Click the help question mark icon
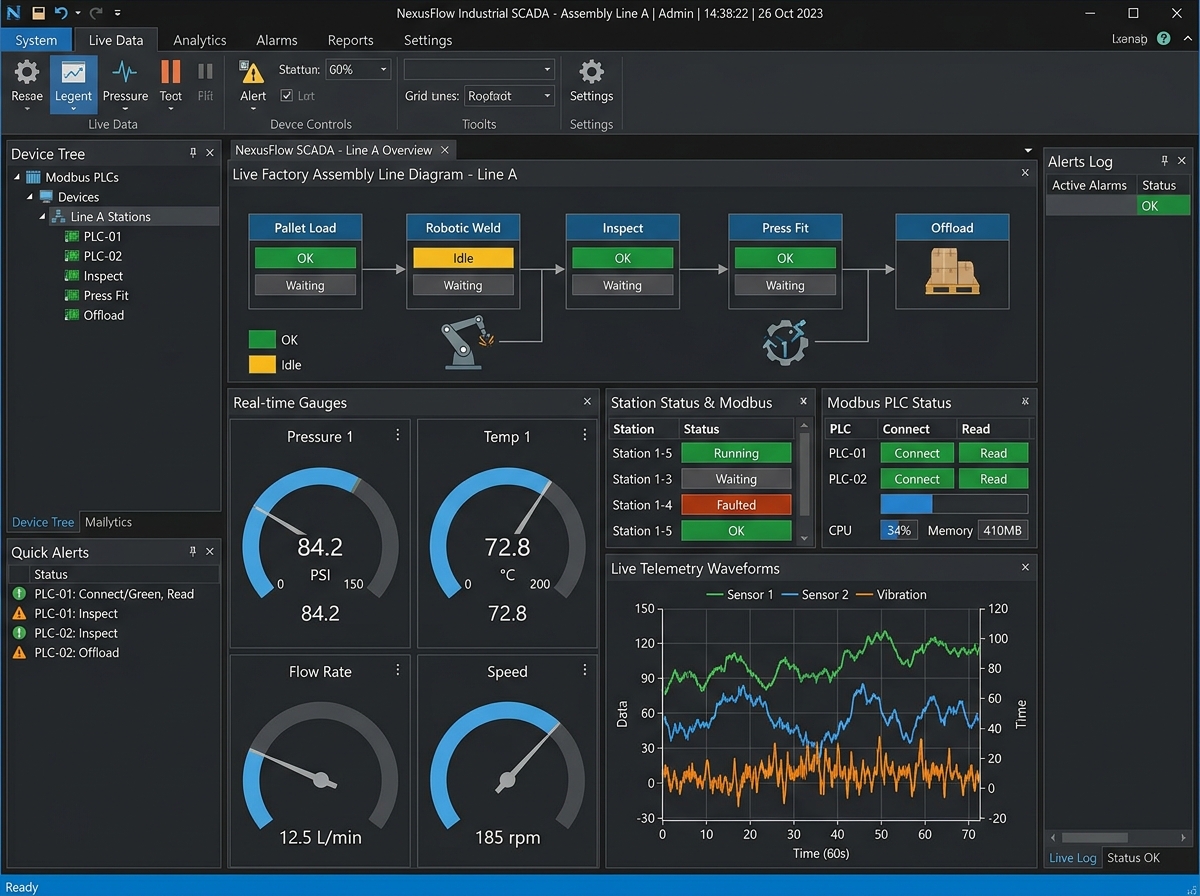This screenshot has width=1200, height=896. pos(1163,39)
